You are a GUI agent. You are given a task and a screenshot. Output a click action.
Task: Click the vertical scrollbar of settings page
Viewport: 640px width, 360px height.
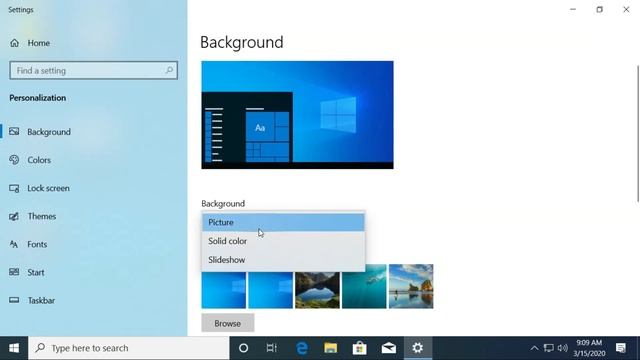pos(638,133)
